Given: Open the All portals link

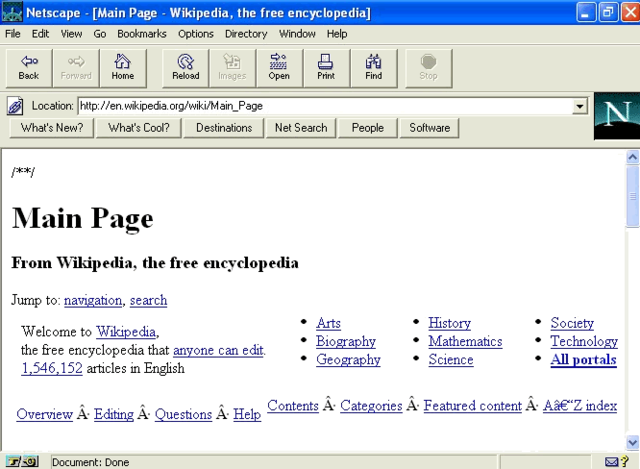Looking at the screenshot, I should click(x=584, y=360).
